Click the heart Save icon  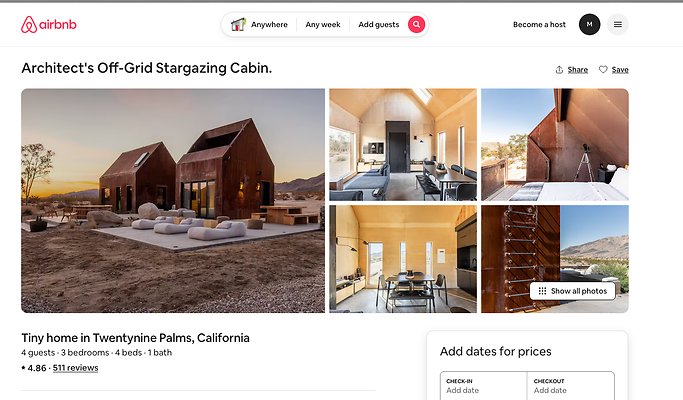(x=603, y=69)
